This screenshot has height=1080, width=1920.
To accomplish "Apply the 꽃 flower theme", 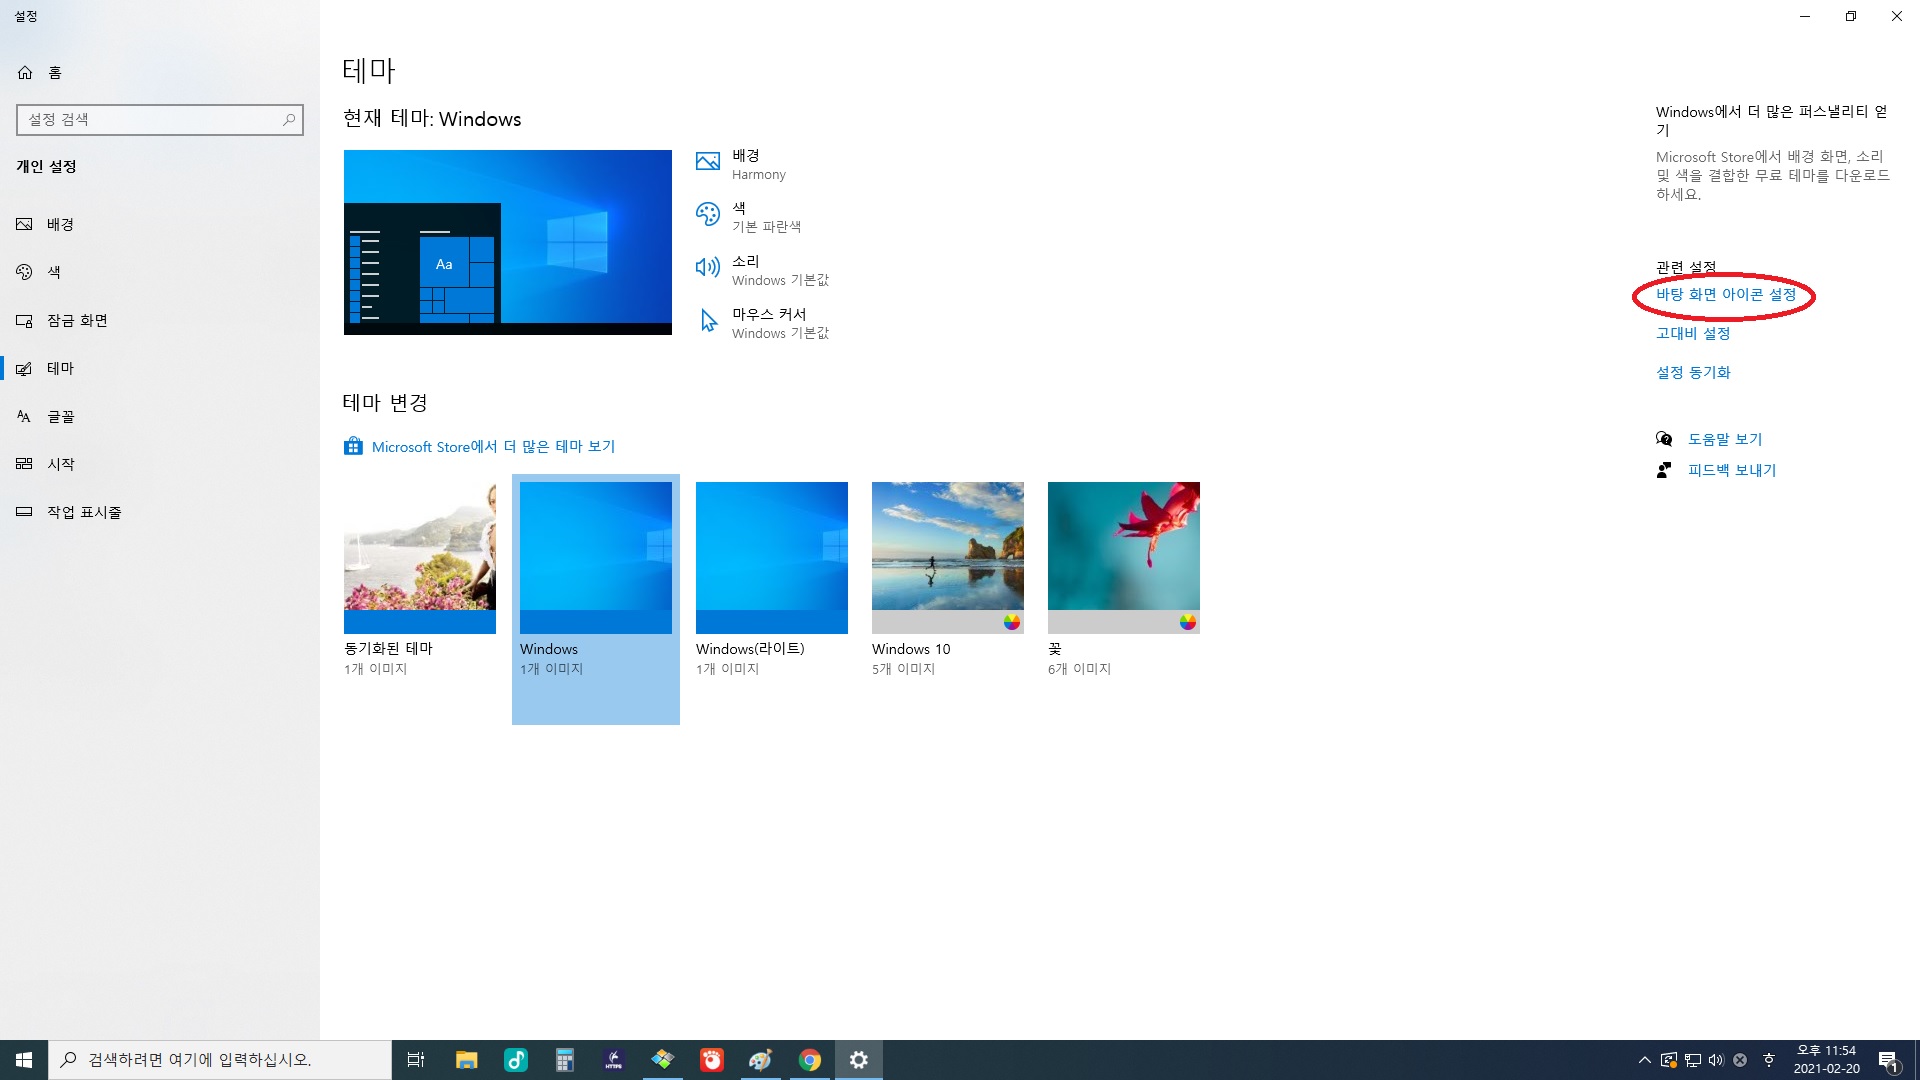I will [1123, 557].
